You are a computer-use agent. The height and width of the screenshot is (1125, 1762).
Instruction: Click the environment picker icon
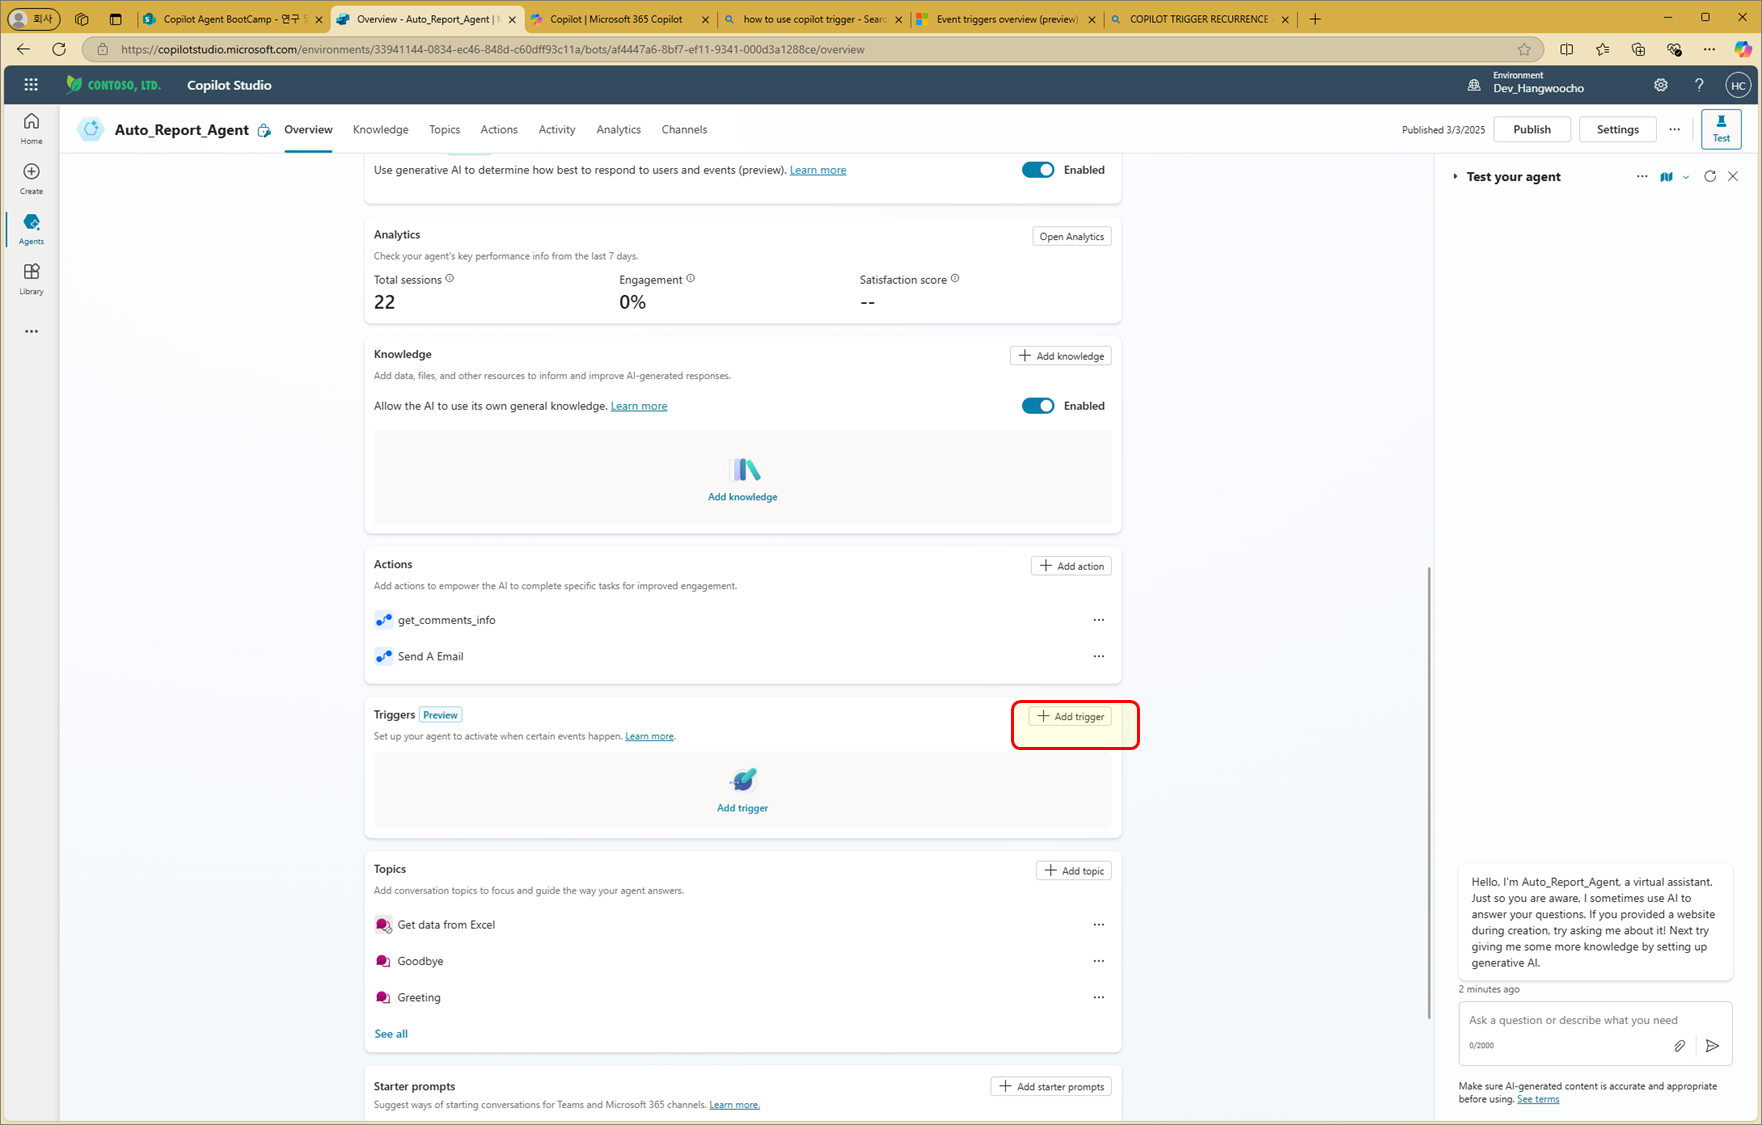point(1474,85)
